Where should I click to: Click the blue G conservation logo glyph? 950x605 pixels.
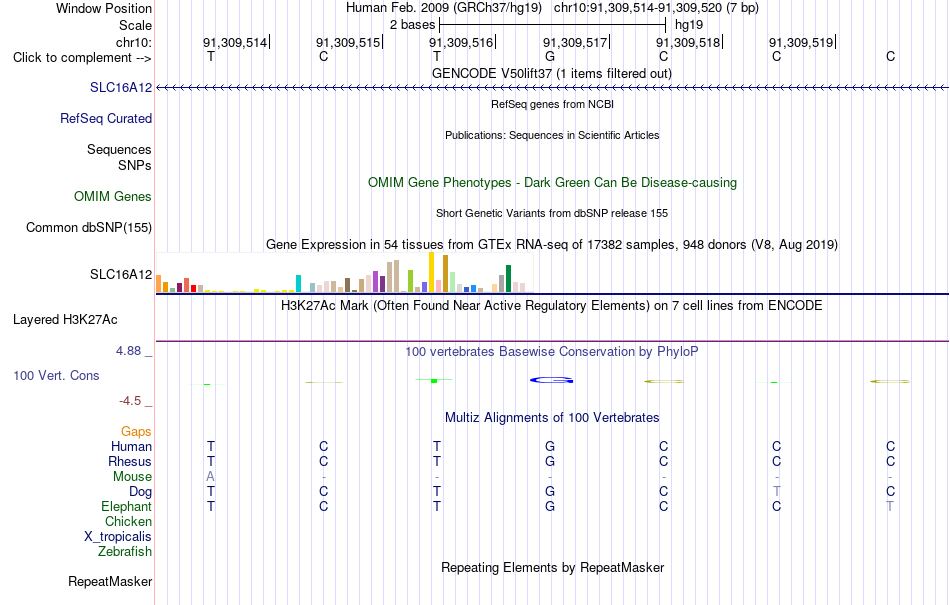pos(551,380)
